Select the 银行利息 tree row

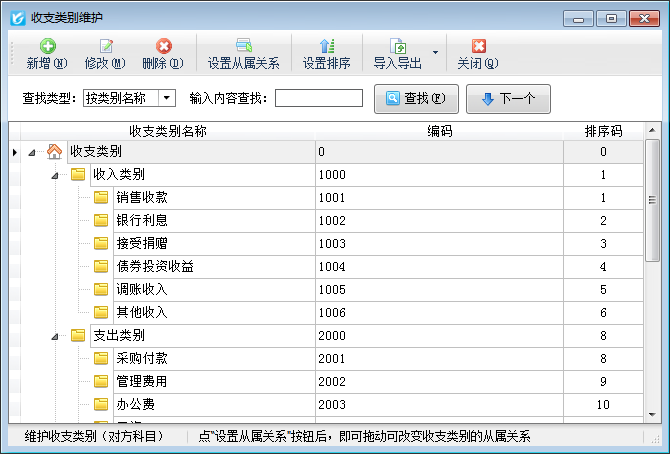tap(142, 221)
